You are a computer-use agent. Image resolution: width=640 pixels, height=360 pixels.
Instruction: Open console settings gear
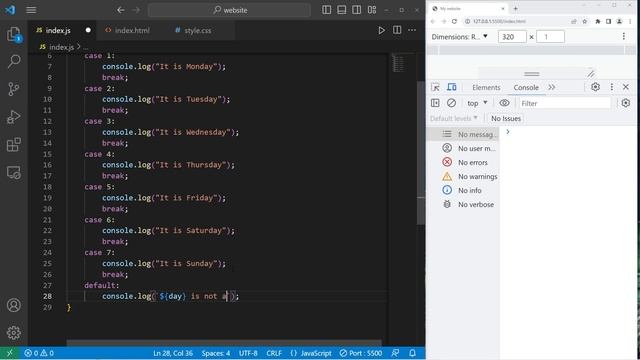(x=626, y=103)
